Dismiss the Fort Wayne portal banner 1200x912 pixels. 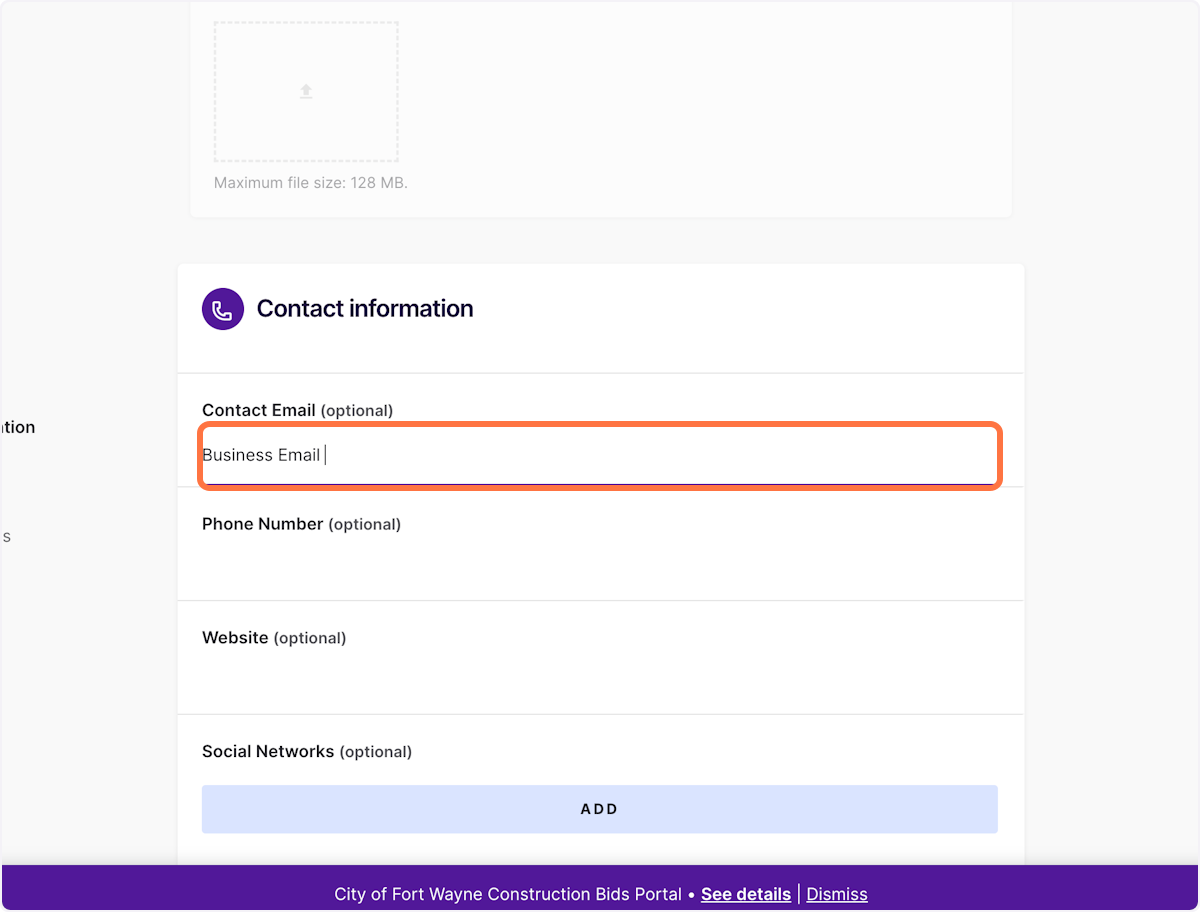tap(837, 894)
